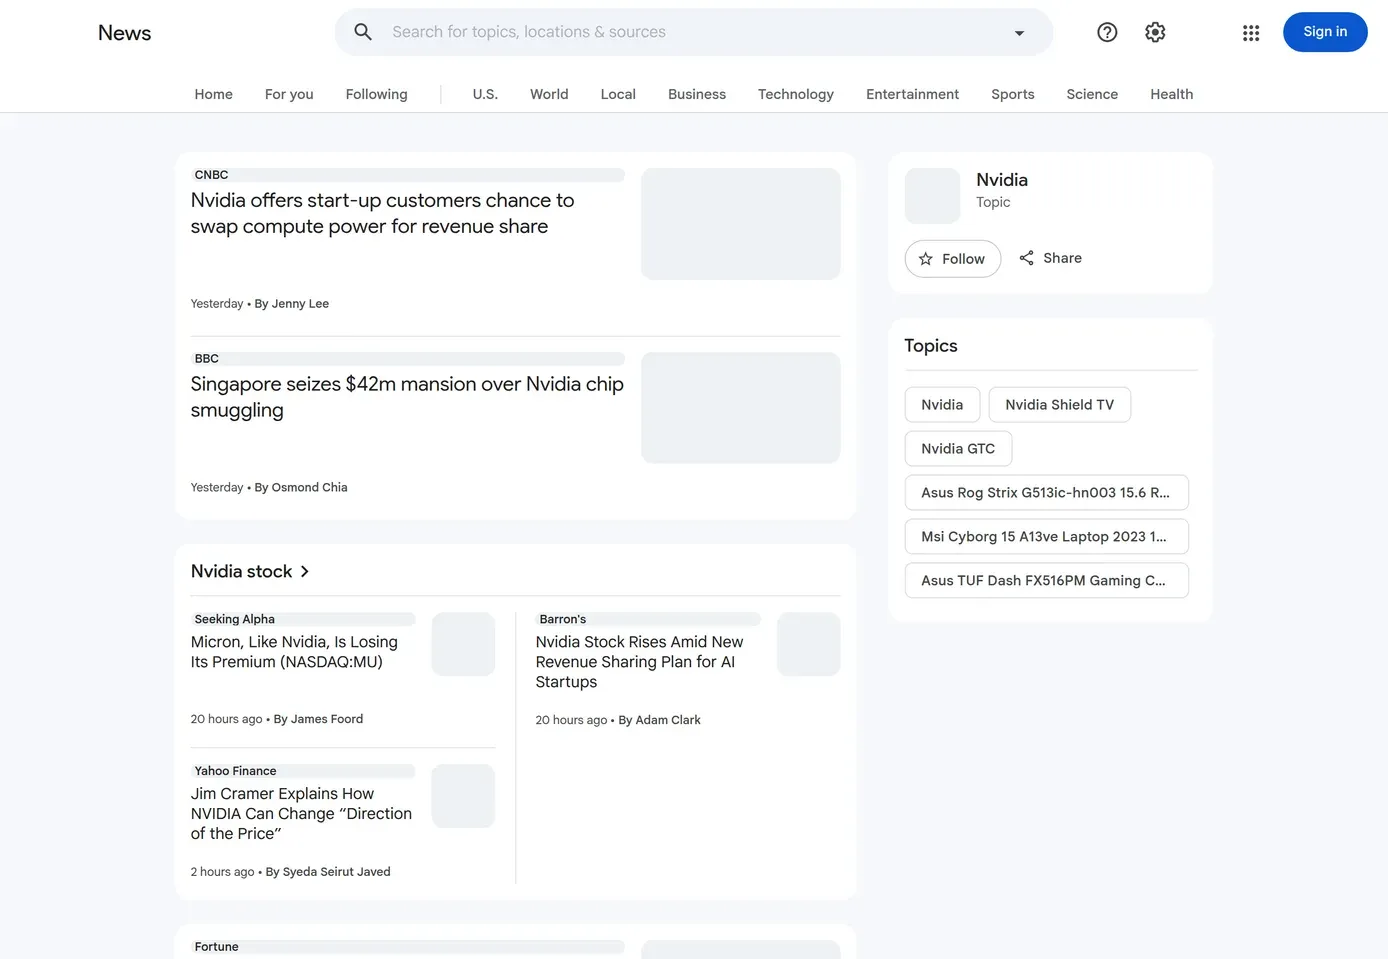The width and height of the screenshot is (1388, 959).
Task: Open the Help question mark icon
Action: (1107, 32)
